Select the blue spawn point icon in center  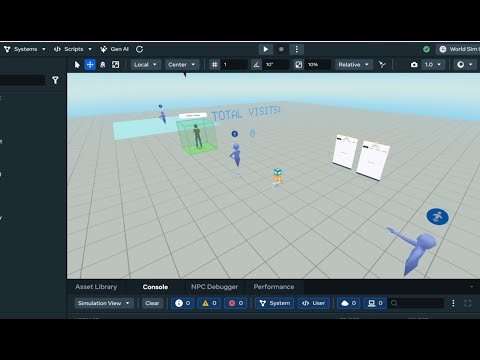click(x=235, y=134)
